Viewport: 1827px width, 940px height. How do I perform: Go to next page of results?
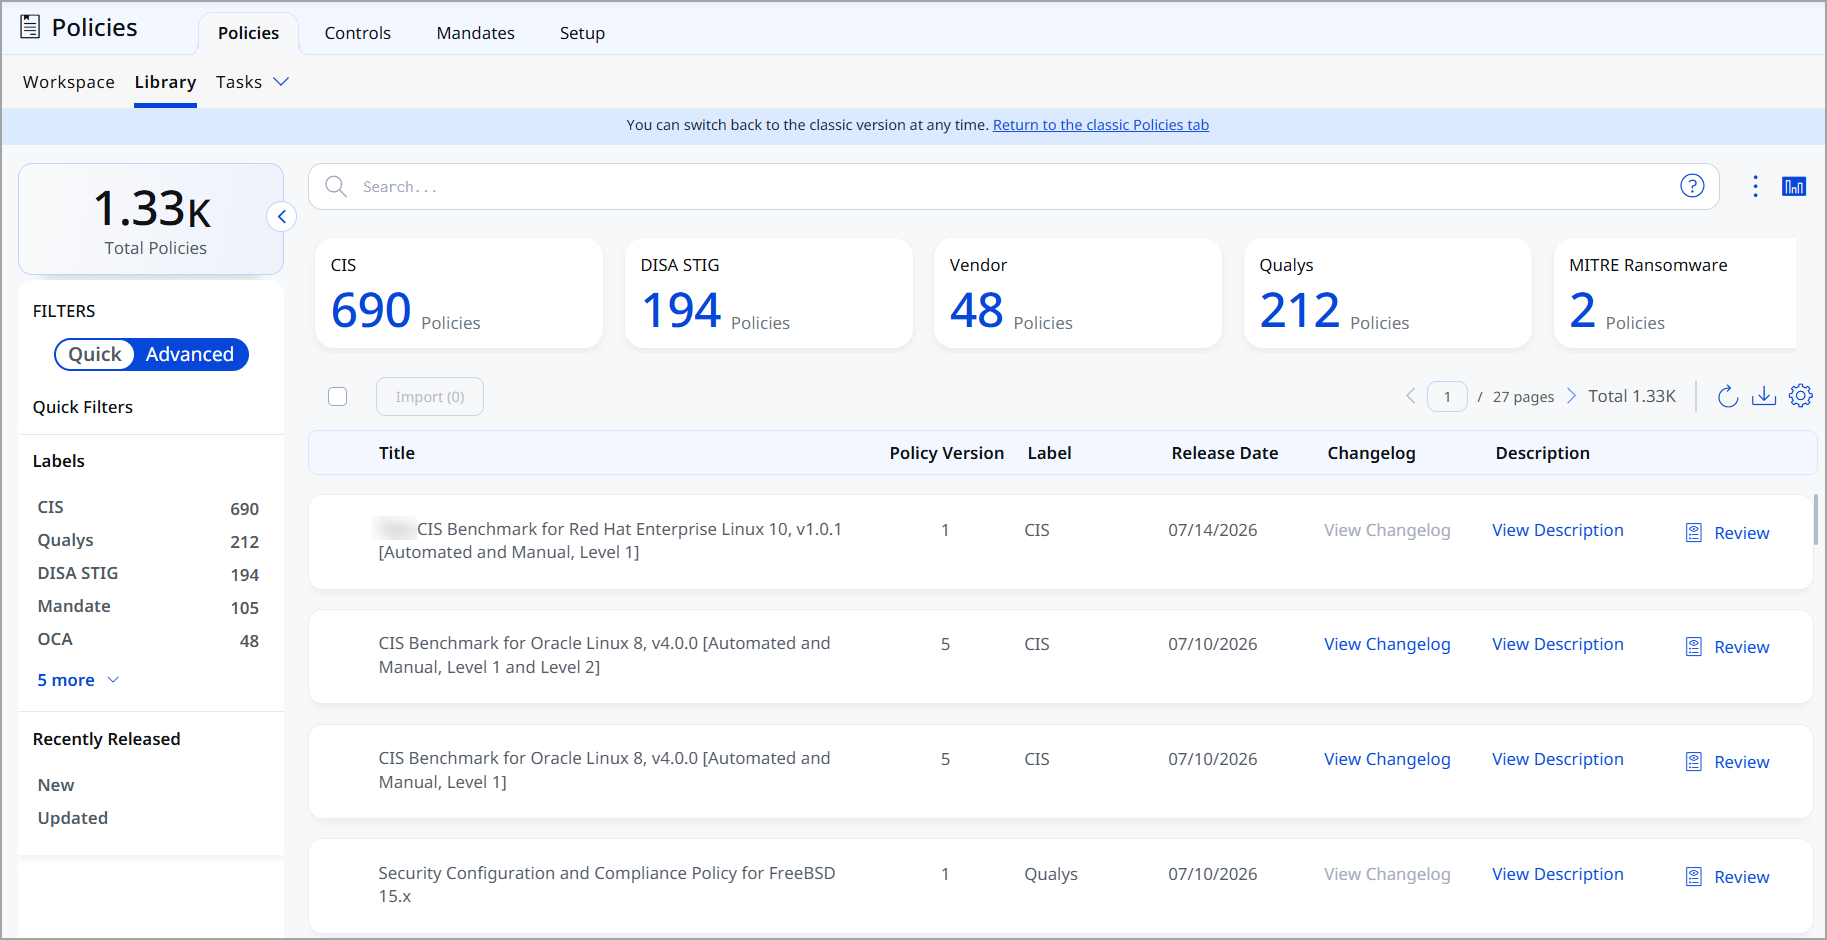point(1571,396)
